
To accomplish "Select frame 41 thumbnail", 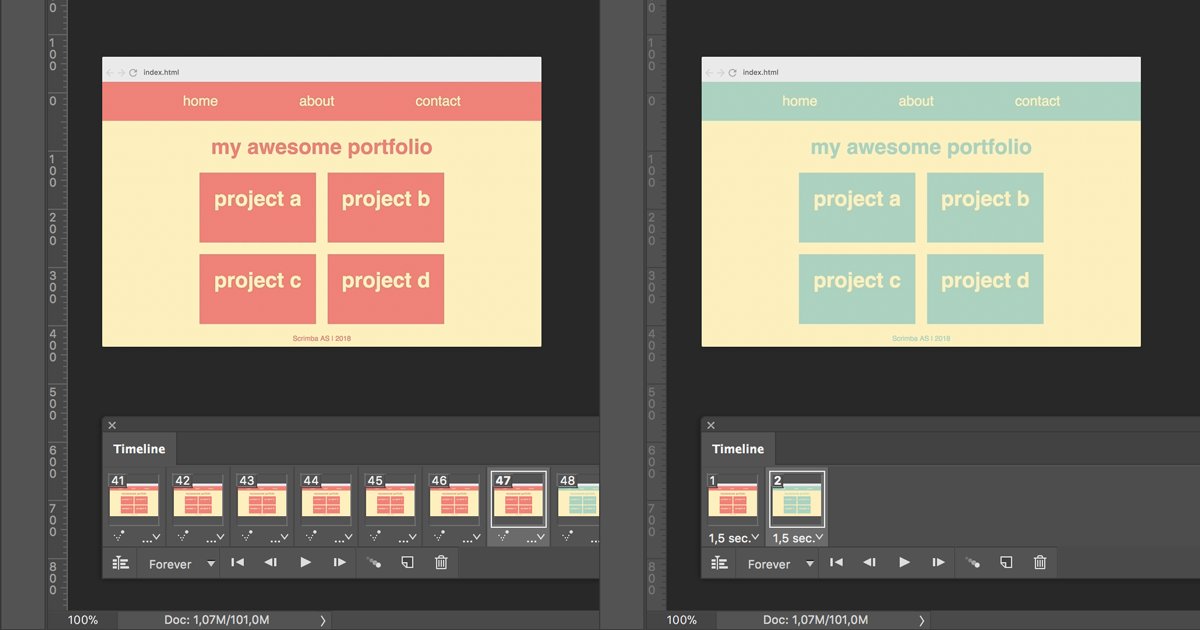I will tap(134, 498).
